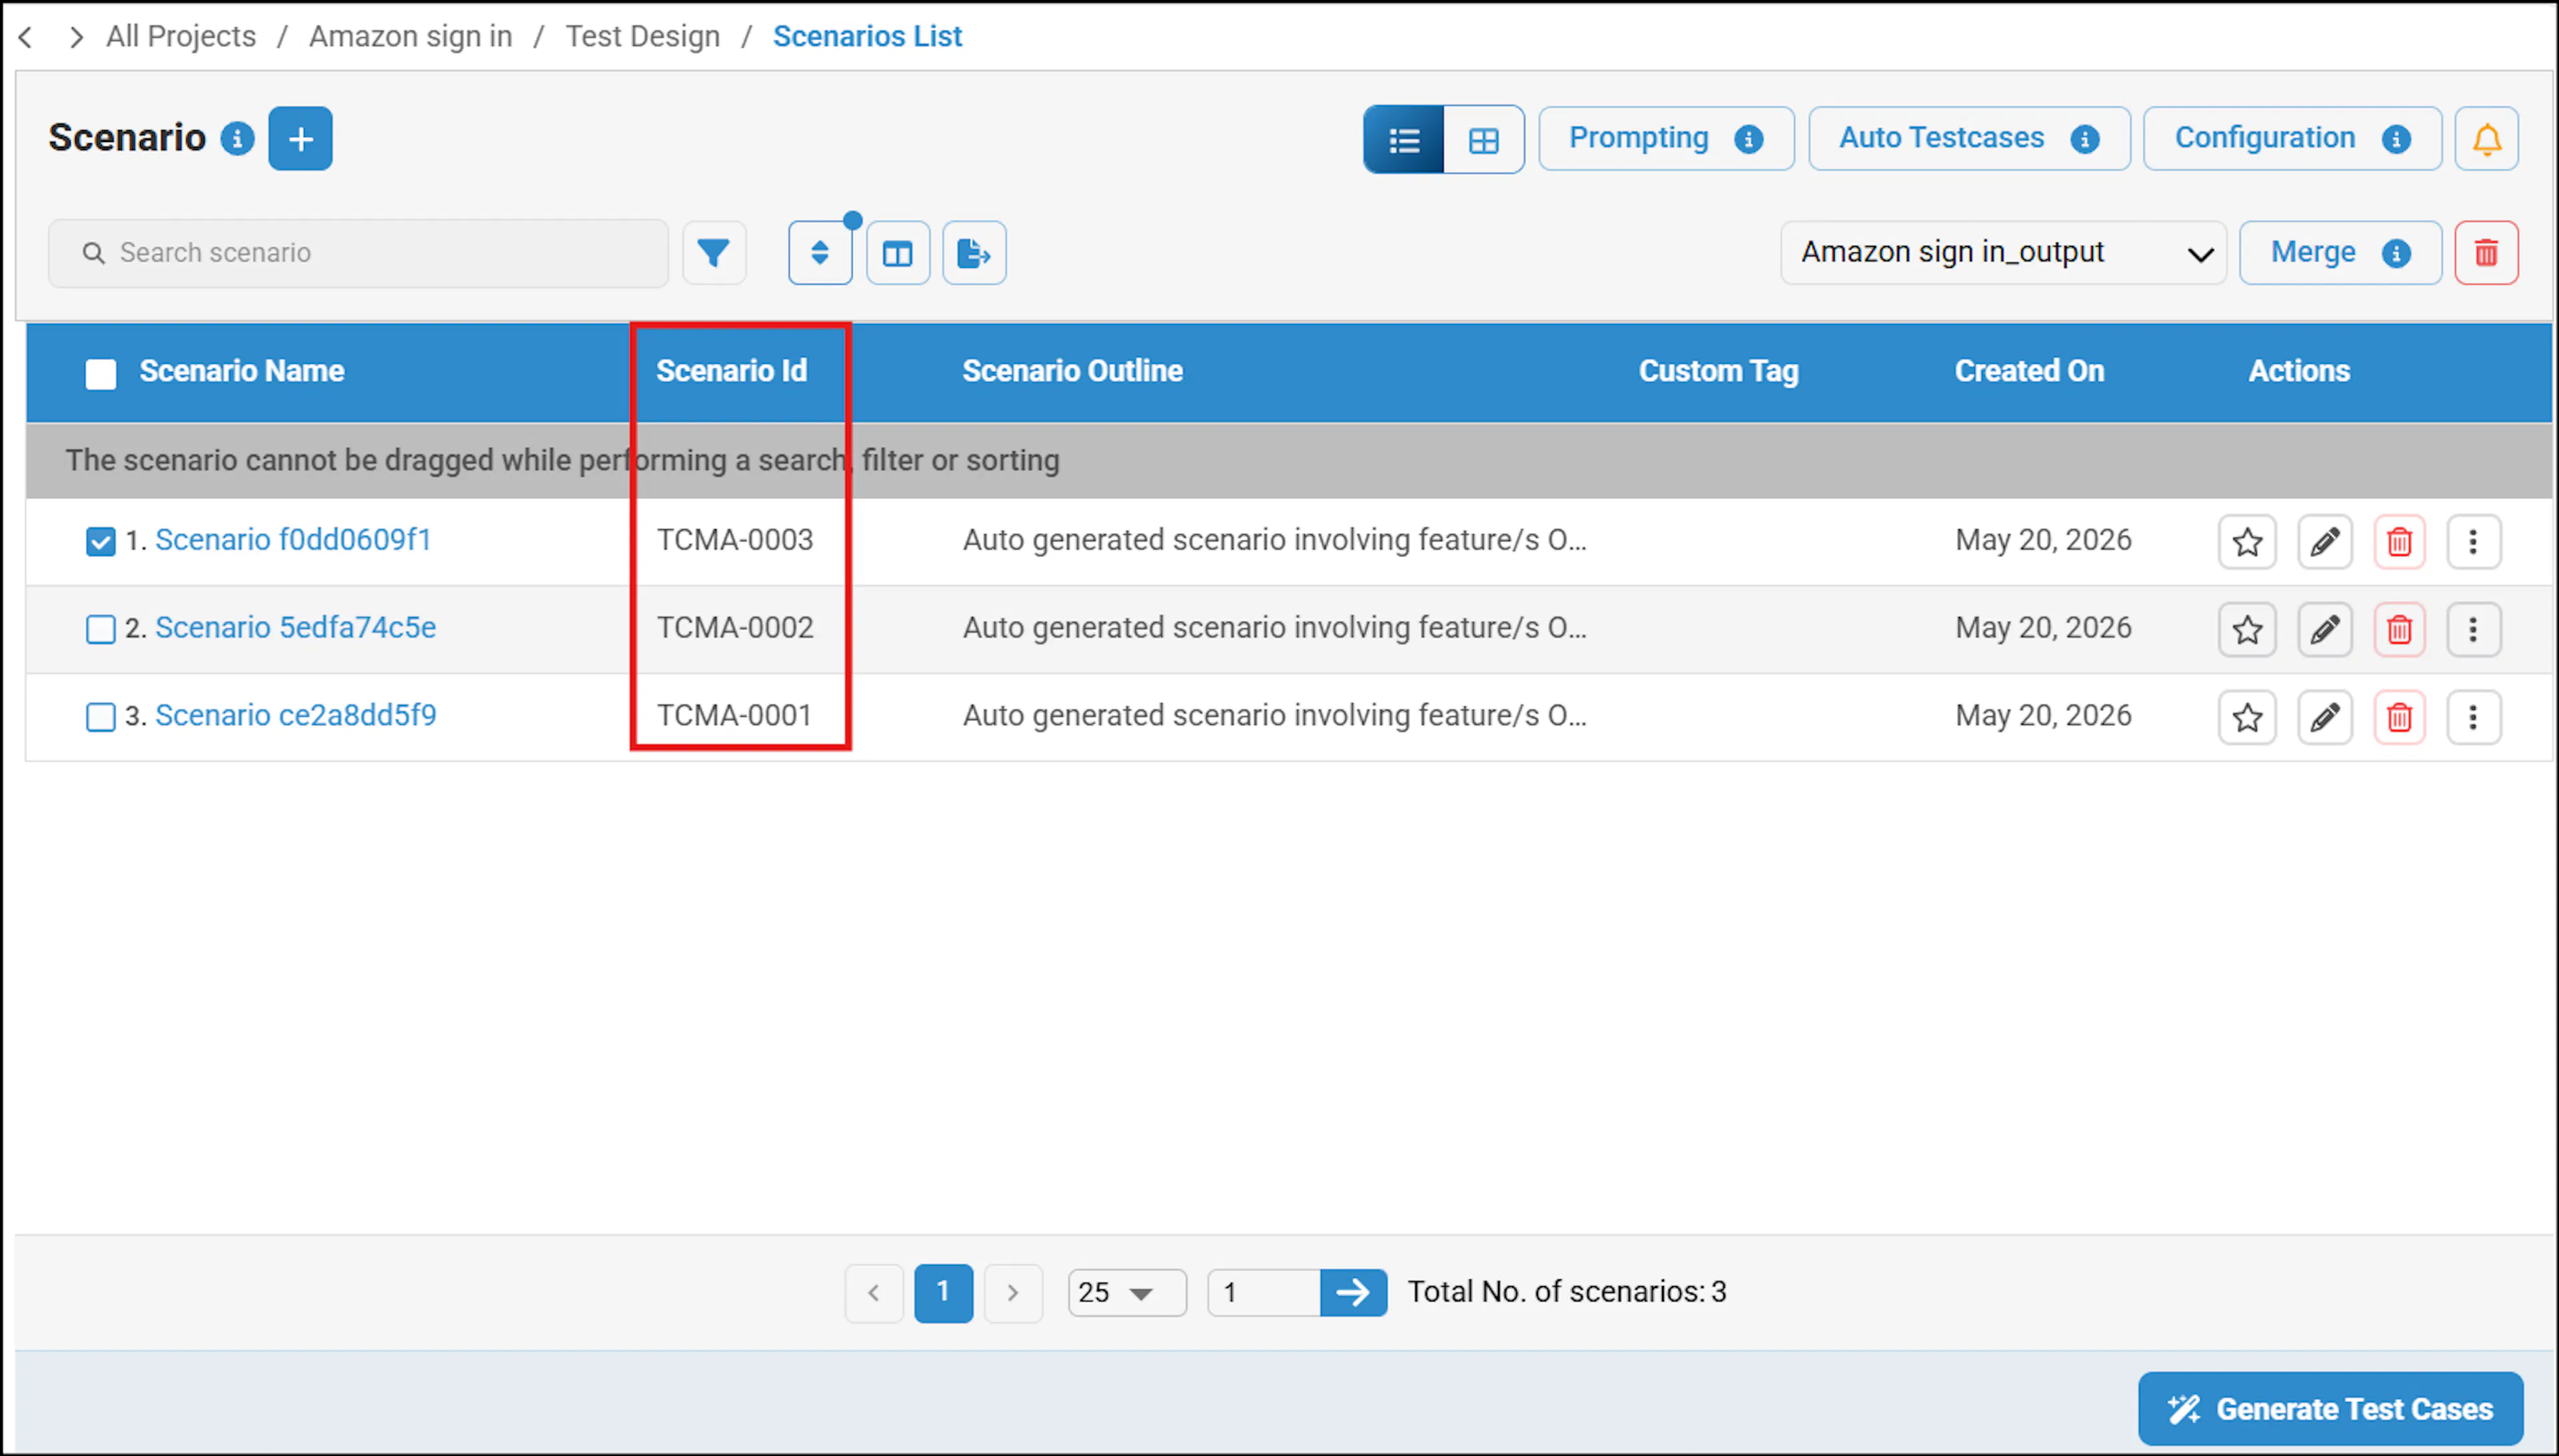
Task: Open the filter funnel icon
Action: [714, 253]
